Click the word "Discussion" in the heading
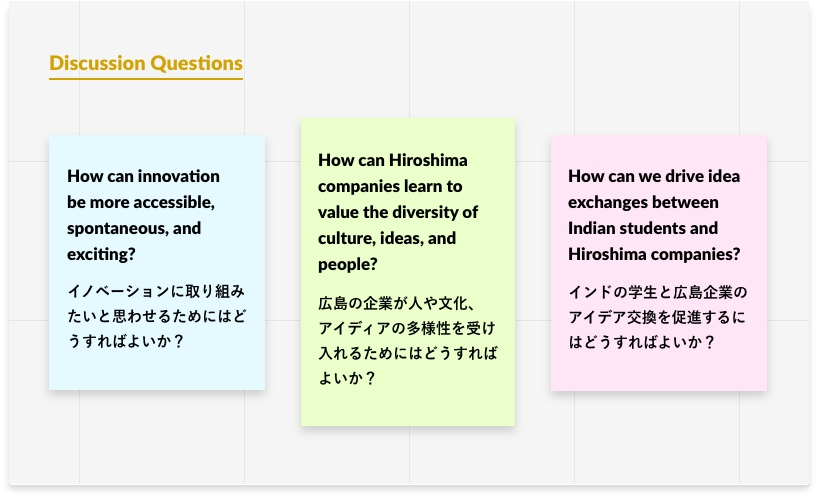The image size is (818, 498). 97,63
